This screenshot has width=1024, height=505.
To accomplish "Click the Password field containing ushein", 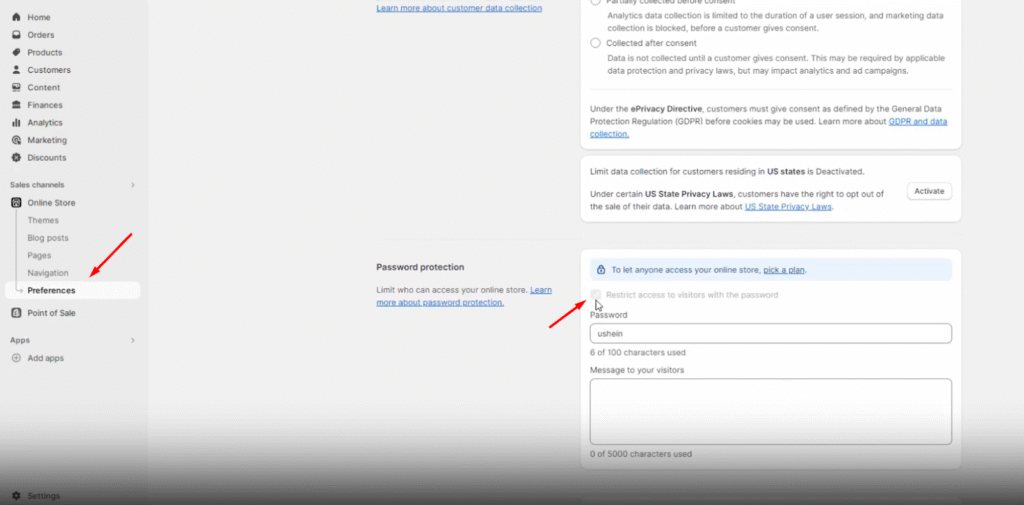I will pos(771,333).
